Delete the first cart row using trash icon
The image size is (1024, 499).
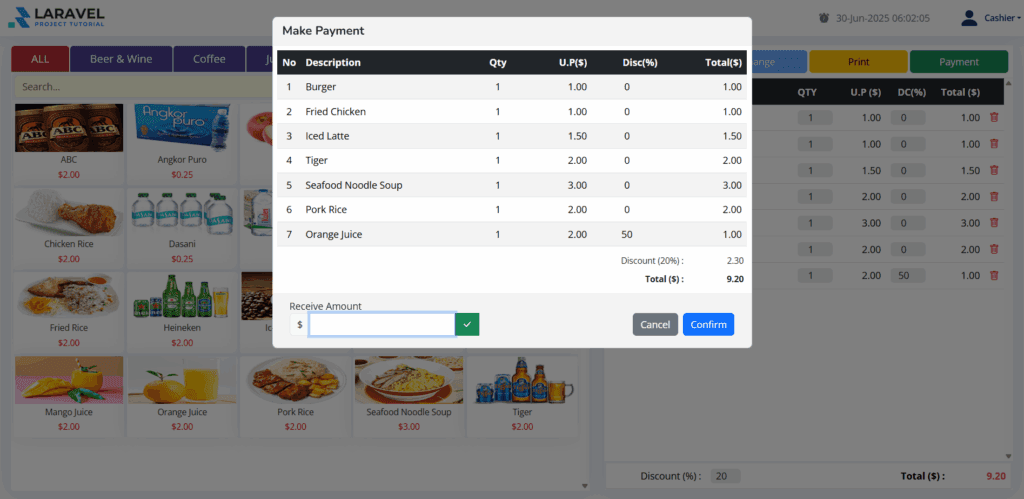pos(994,118)
